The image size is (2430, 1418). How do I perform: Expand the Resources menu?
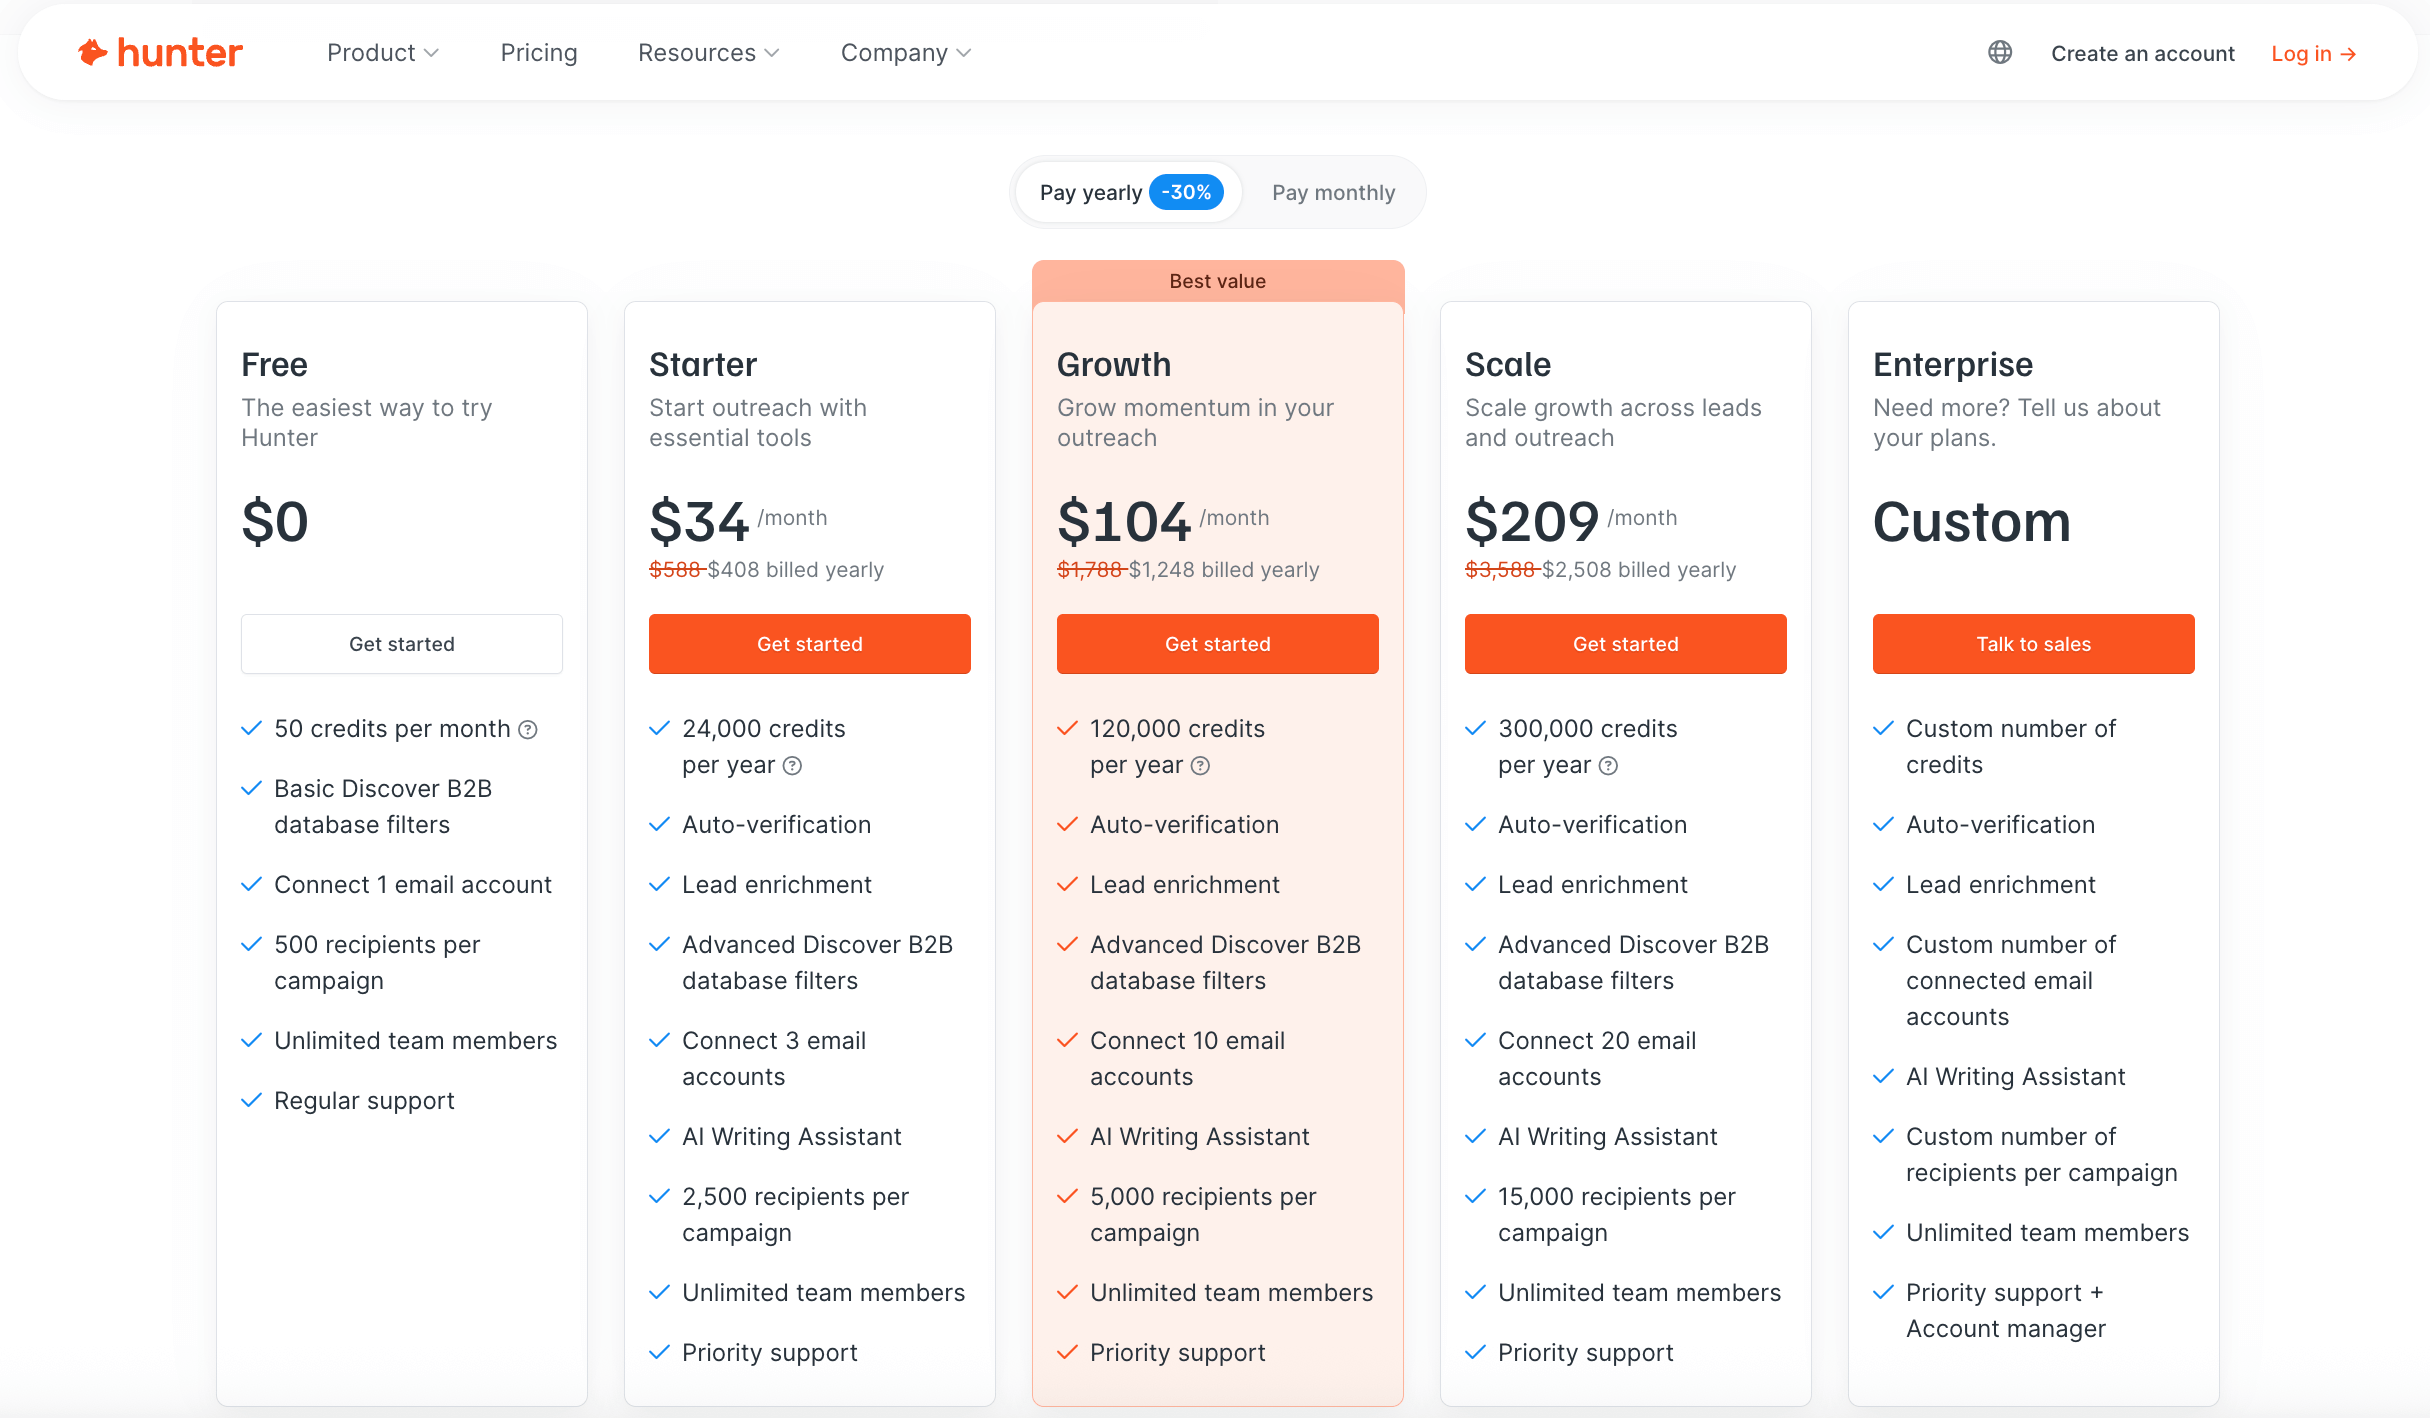[708, 52]
